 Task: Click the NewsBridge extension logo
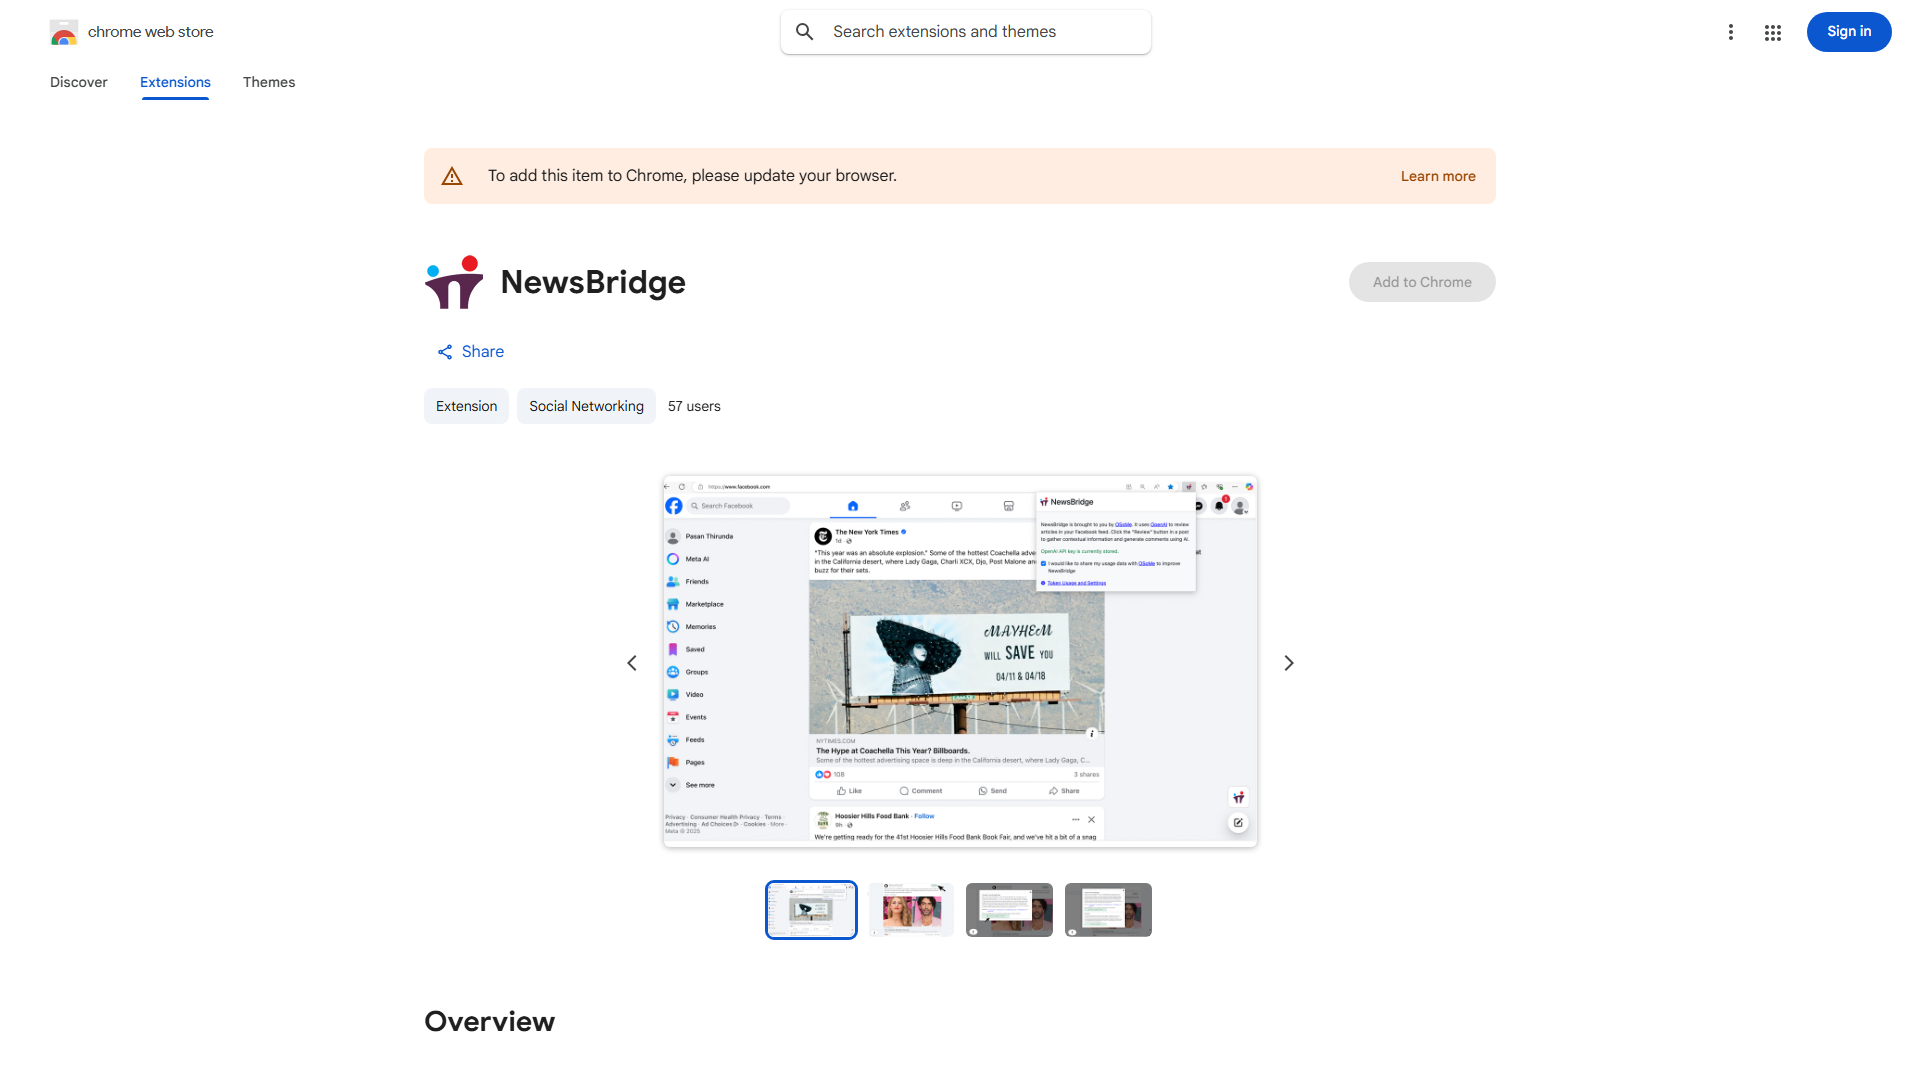tap(454, 282)
